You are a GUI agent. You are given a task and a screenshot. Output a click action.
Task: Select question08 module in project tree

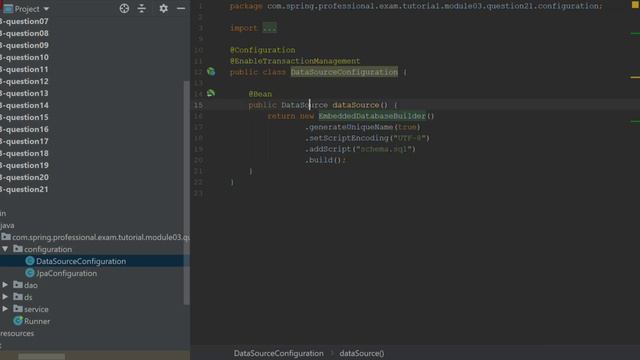(x=24, y=33)
